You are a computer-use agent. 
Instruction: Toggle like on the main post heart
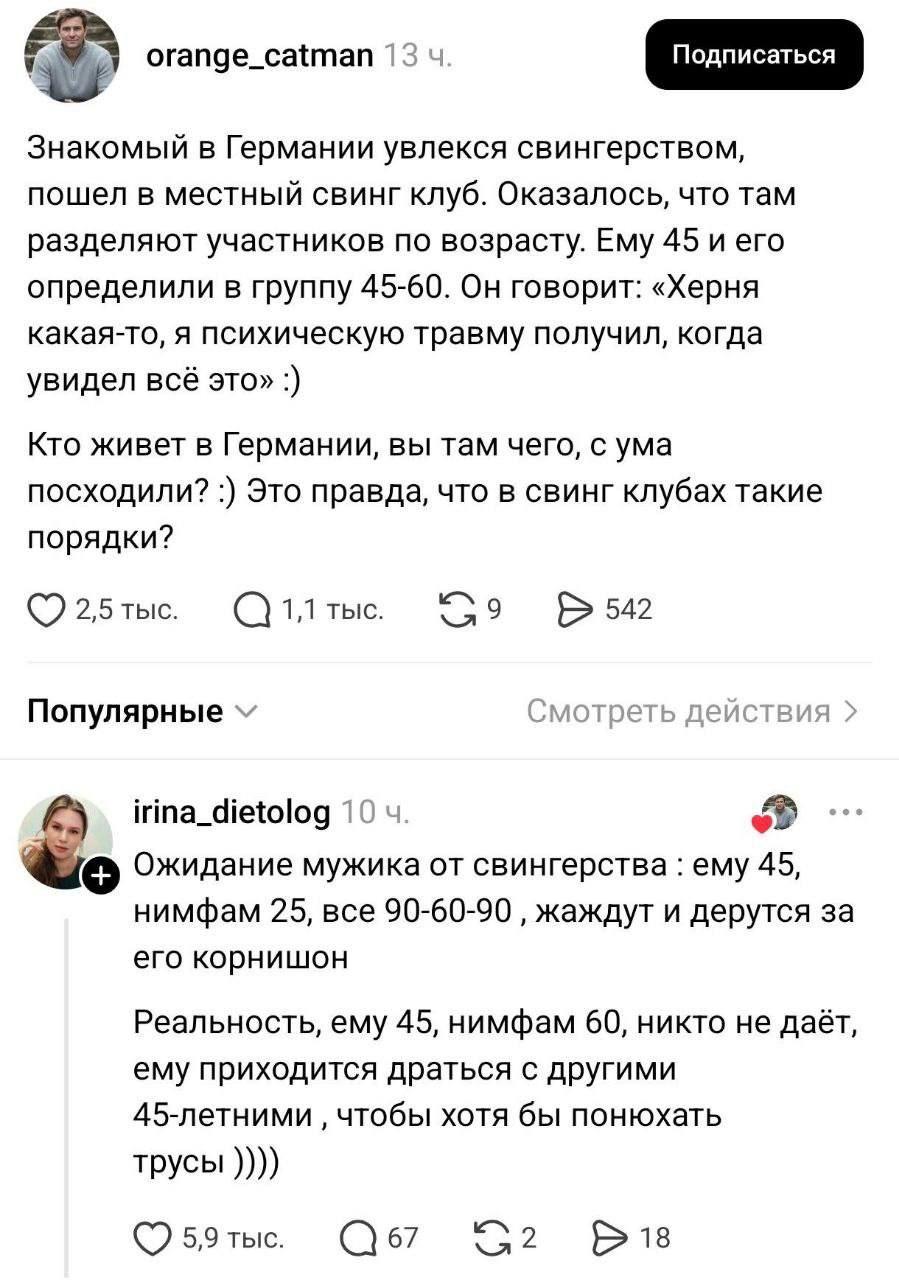click(46, 608)
